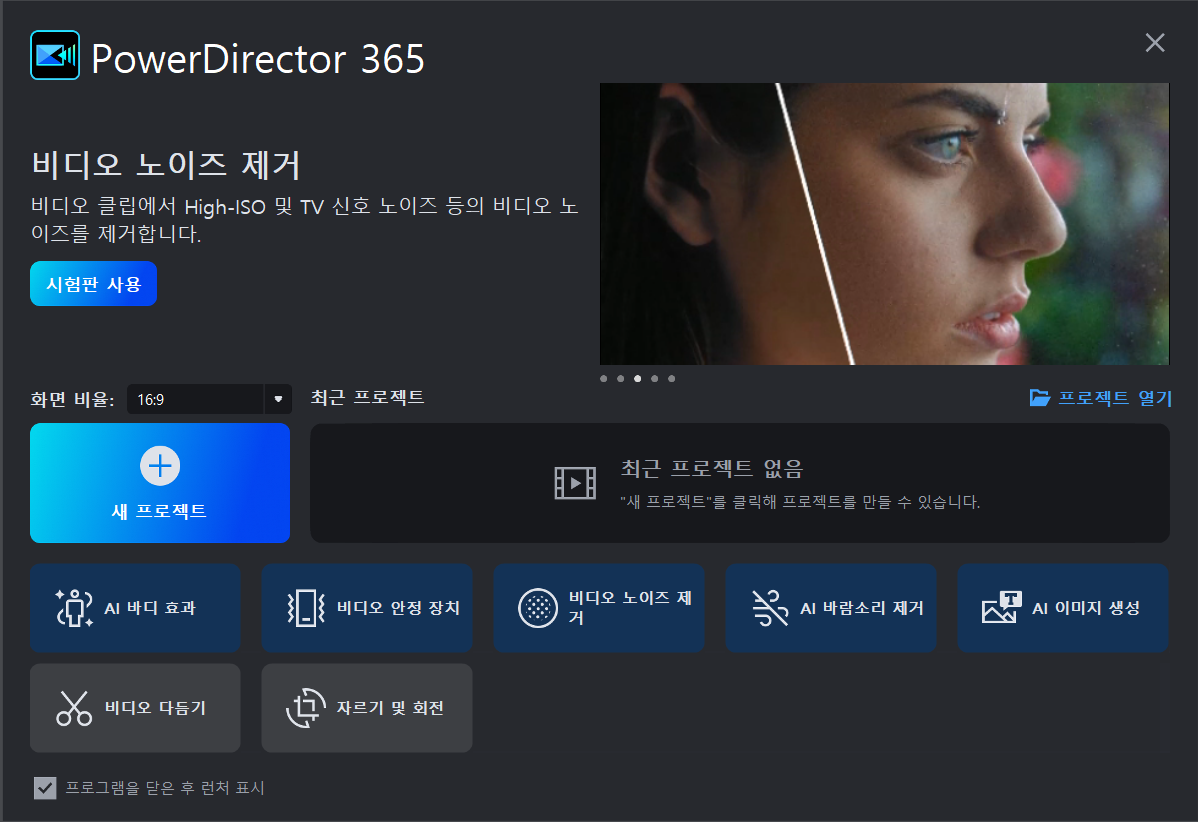Click the plus icon for new project
Image resolution: width=1198 pixels, height=822 pixels.
(x=160, y=465)
